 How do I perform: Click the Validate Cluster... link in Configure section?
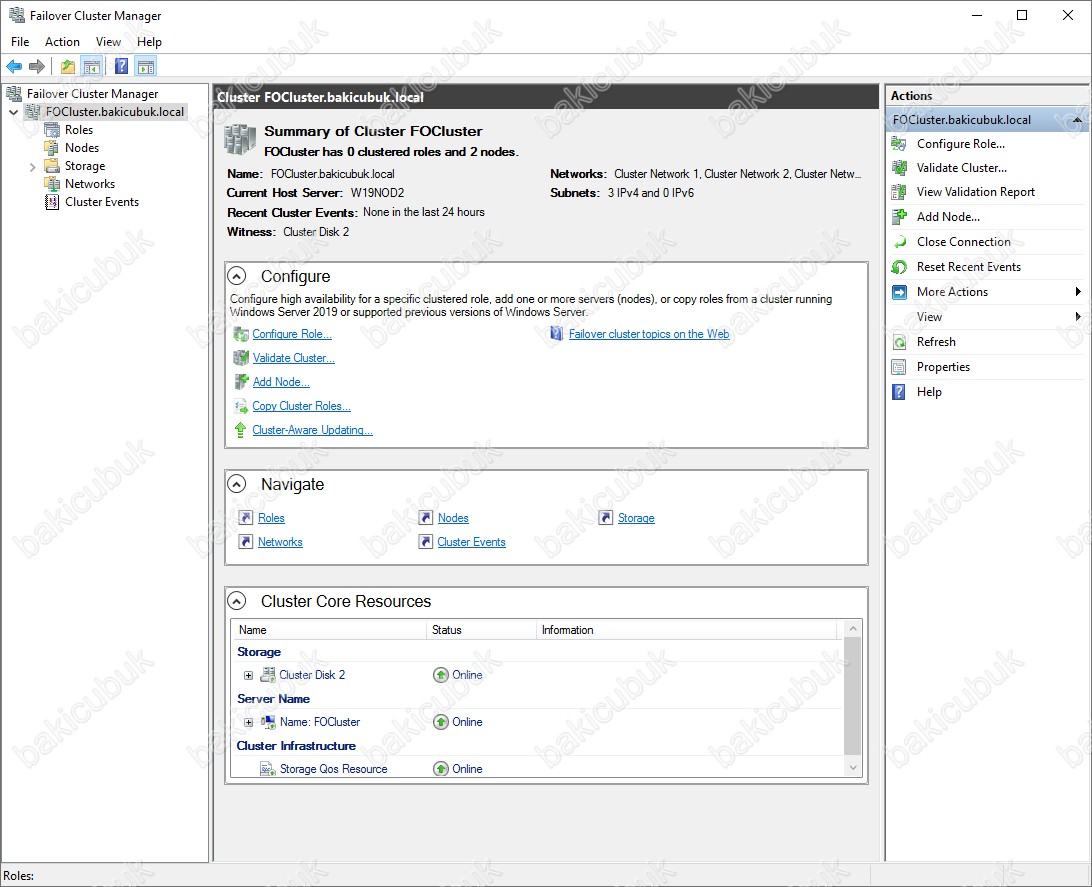(293, 358)
